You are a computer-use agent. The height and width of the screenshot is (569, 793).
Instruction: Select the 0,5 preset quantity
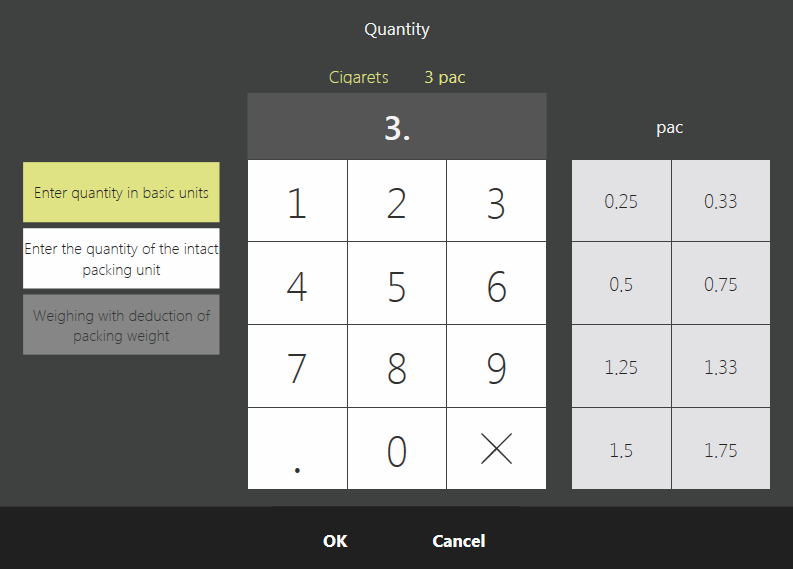click(621, 284)
